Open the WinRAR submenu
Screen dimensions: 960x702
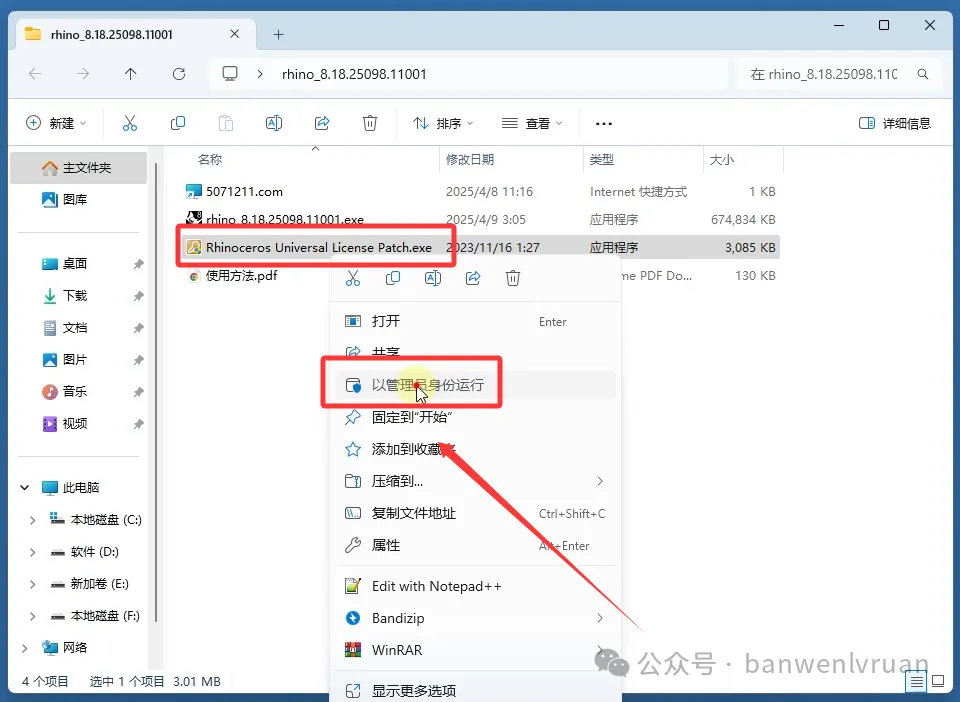click(476, 650)
